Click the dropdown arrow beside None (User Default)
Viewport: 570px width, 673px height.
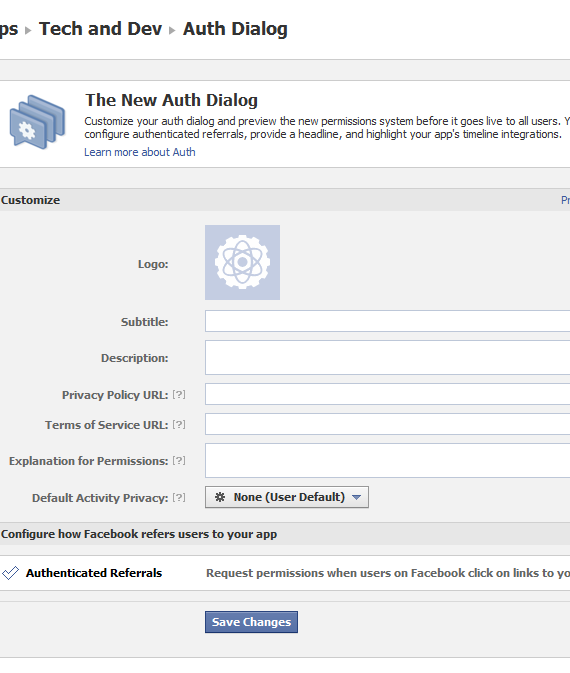coord(356,497)
